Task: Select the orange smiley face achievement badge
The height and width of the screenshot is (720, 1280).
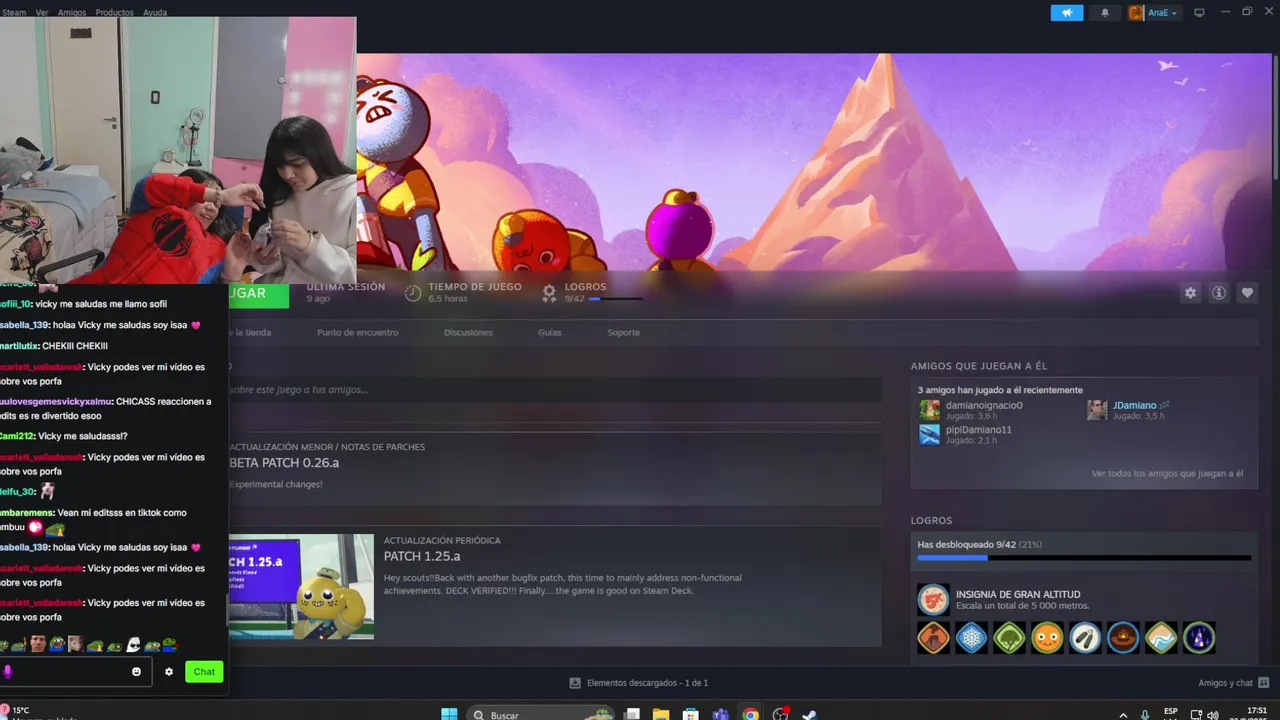Action: coord(1047,637)
